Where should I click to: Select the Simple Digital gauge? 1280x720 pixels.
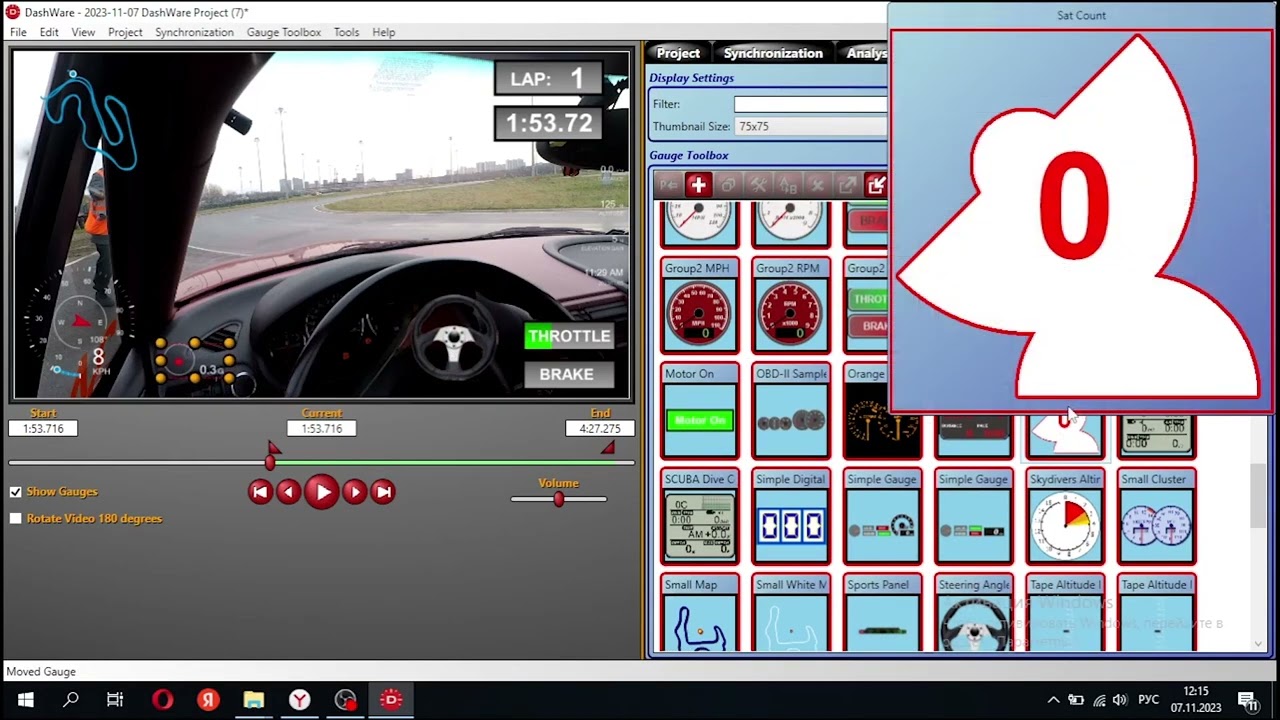coord(790,516)
